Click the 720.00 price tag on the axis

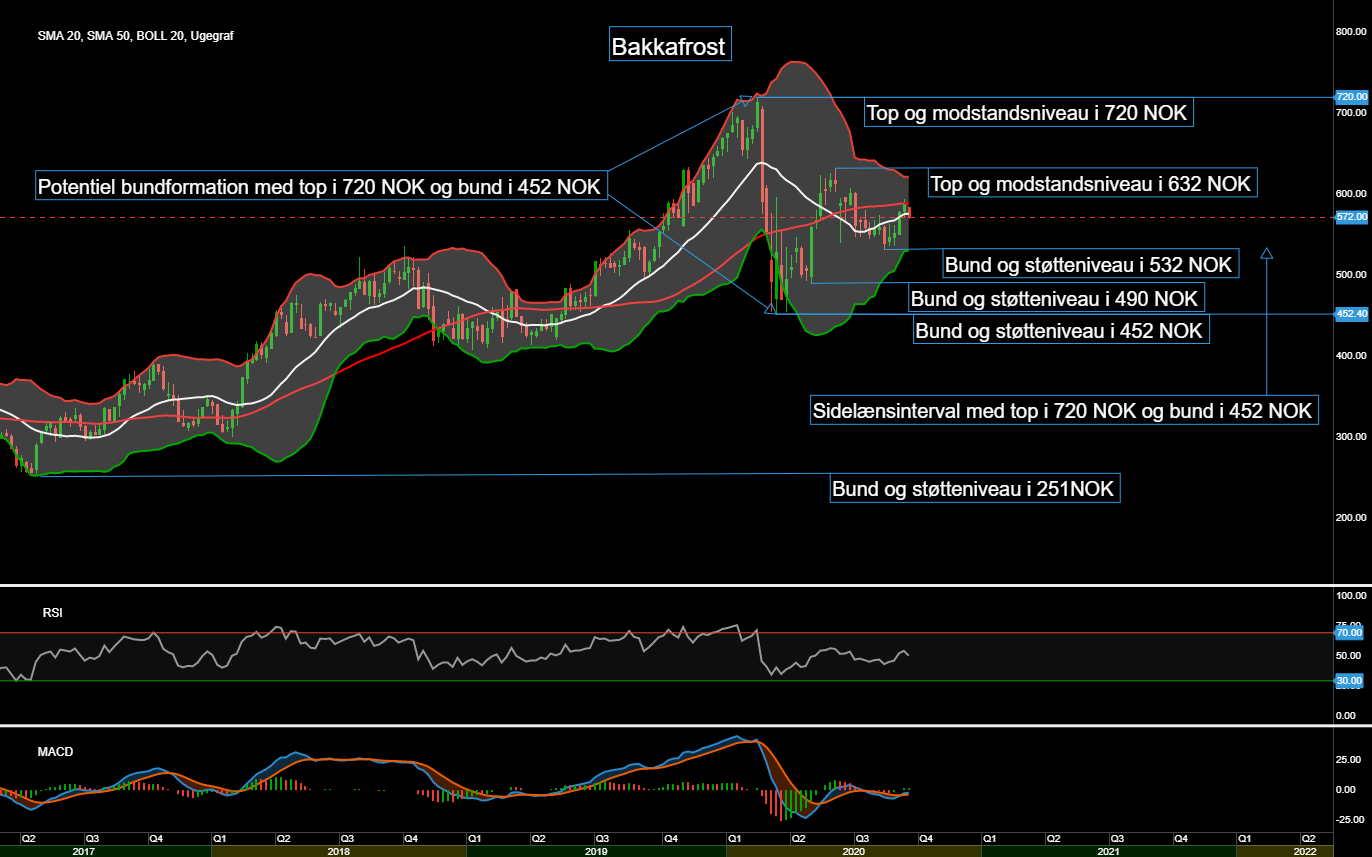tap(1352, 96)
